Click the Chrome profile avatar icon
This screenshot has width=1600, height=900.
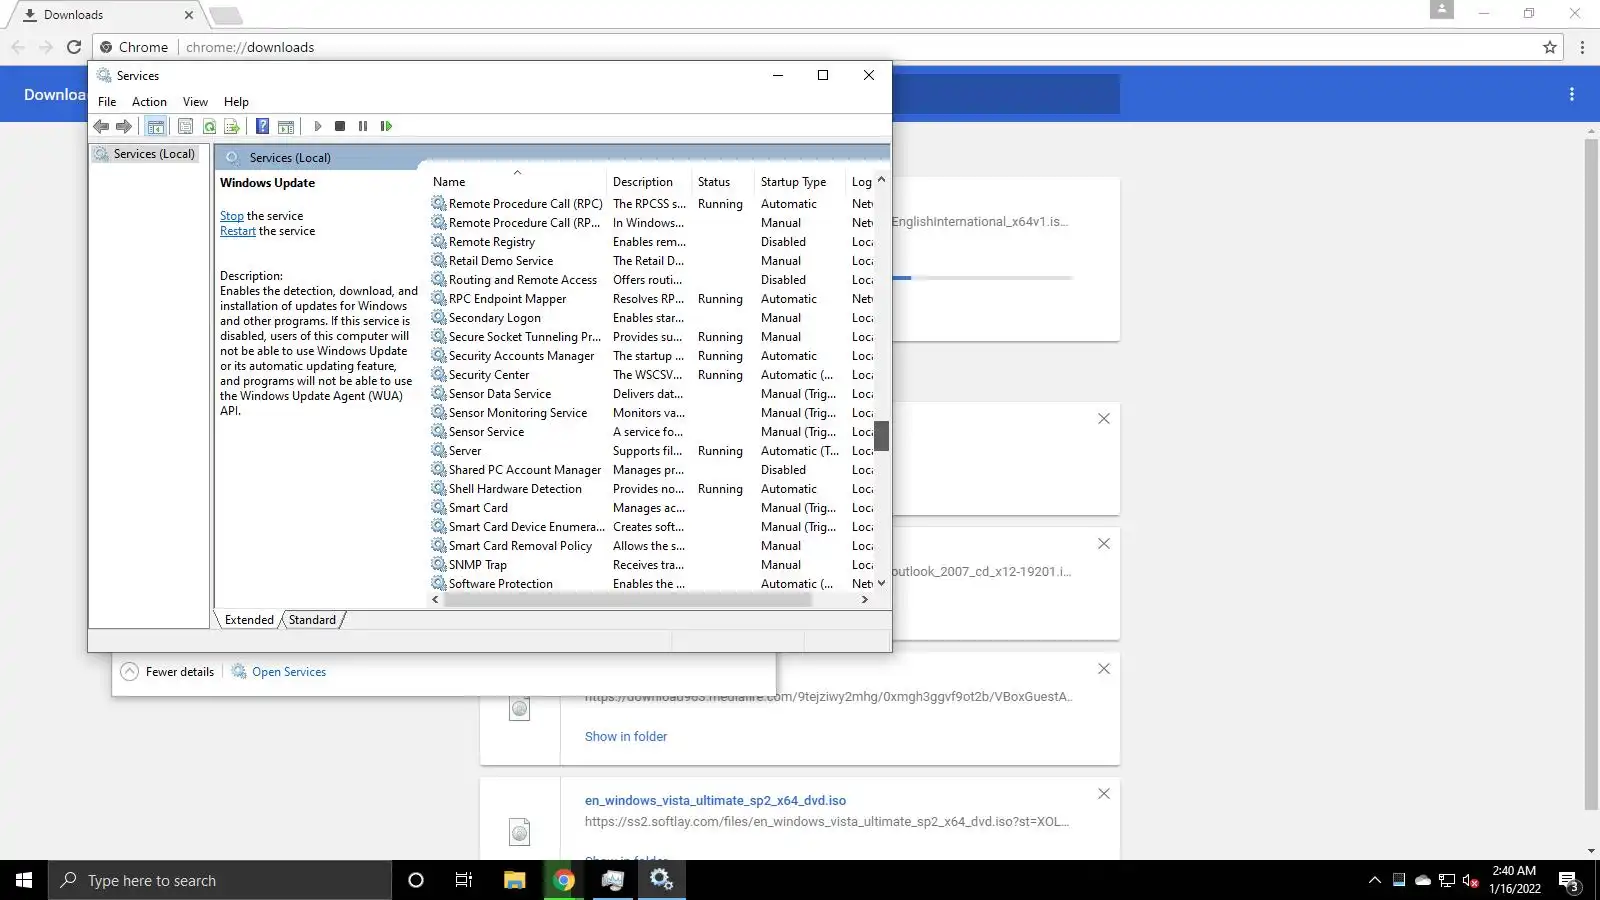click(1442, 10)
